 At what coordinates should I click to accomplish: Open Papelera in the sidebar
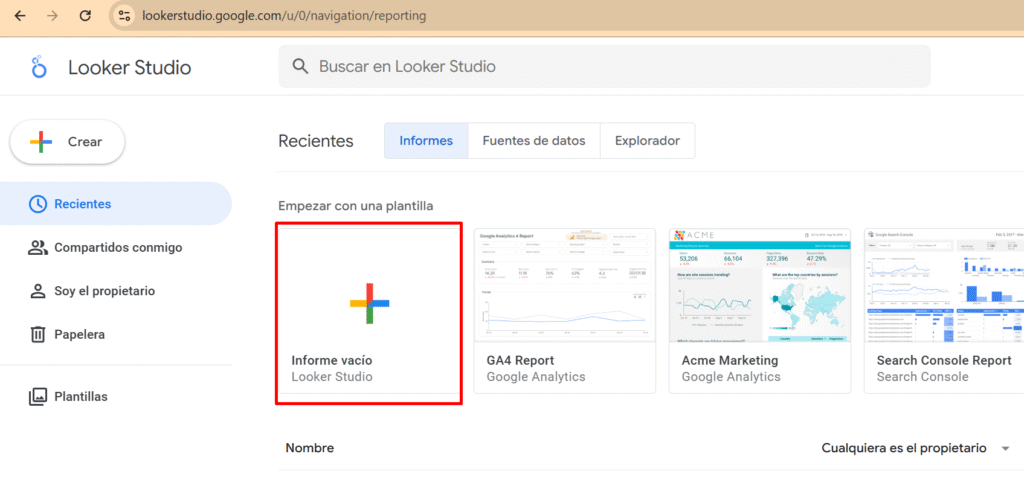116,334
